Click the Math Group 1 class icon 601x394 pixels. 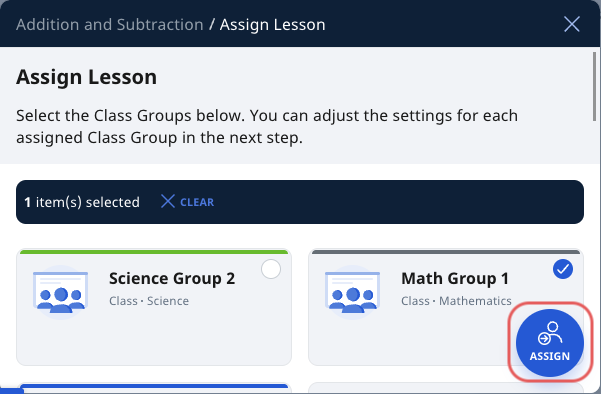(x=353, y=292)
